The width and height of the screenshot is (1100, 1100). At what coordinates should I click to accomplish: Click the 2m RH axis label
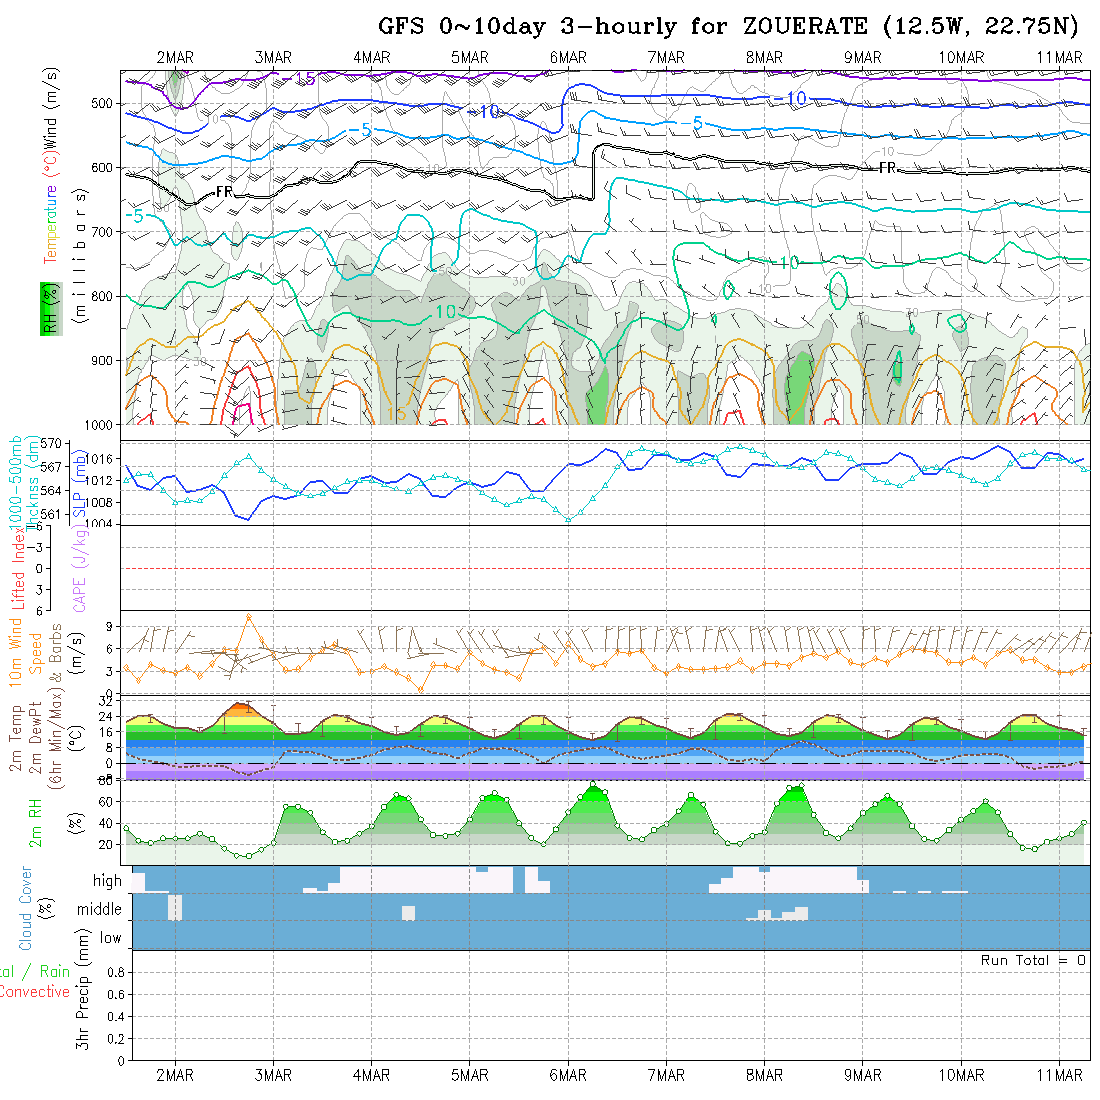coord(35,821)
